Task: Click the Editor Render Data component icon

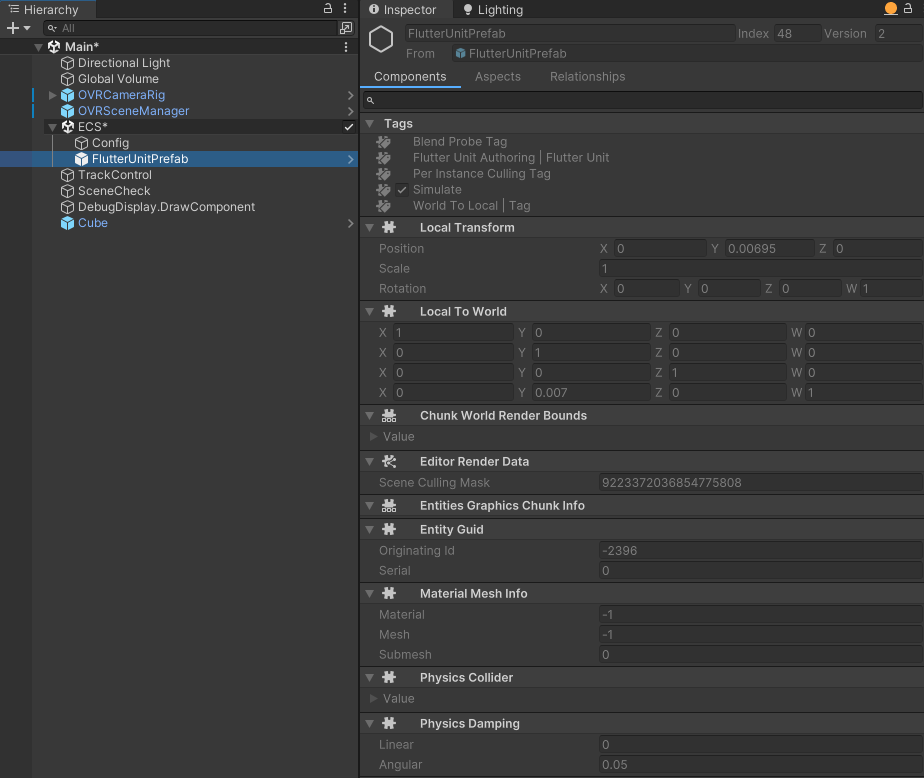Action: click(x=390, y=461)
